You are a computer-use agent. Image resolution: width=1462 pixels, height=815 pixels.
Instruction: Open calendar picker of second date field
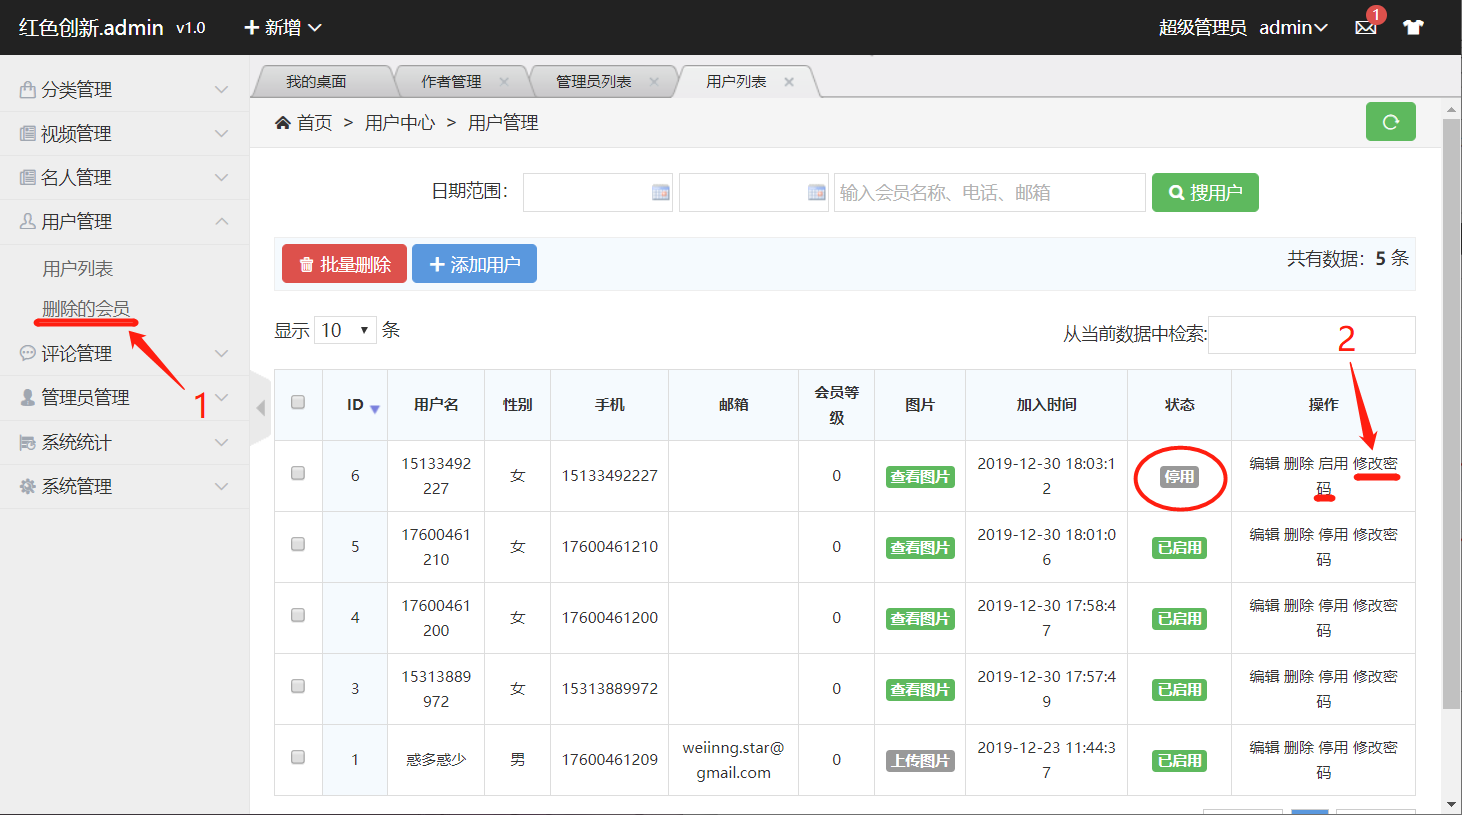[x=817, y=193]
